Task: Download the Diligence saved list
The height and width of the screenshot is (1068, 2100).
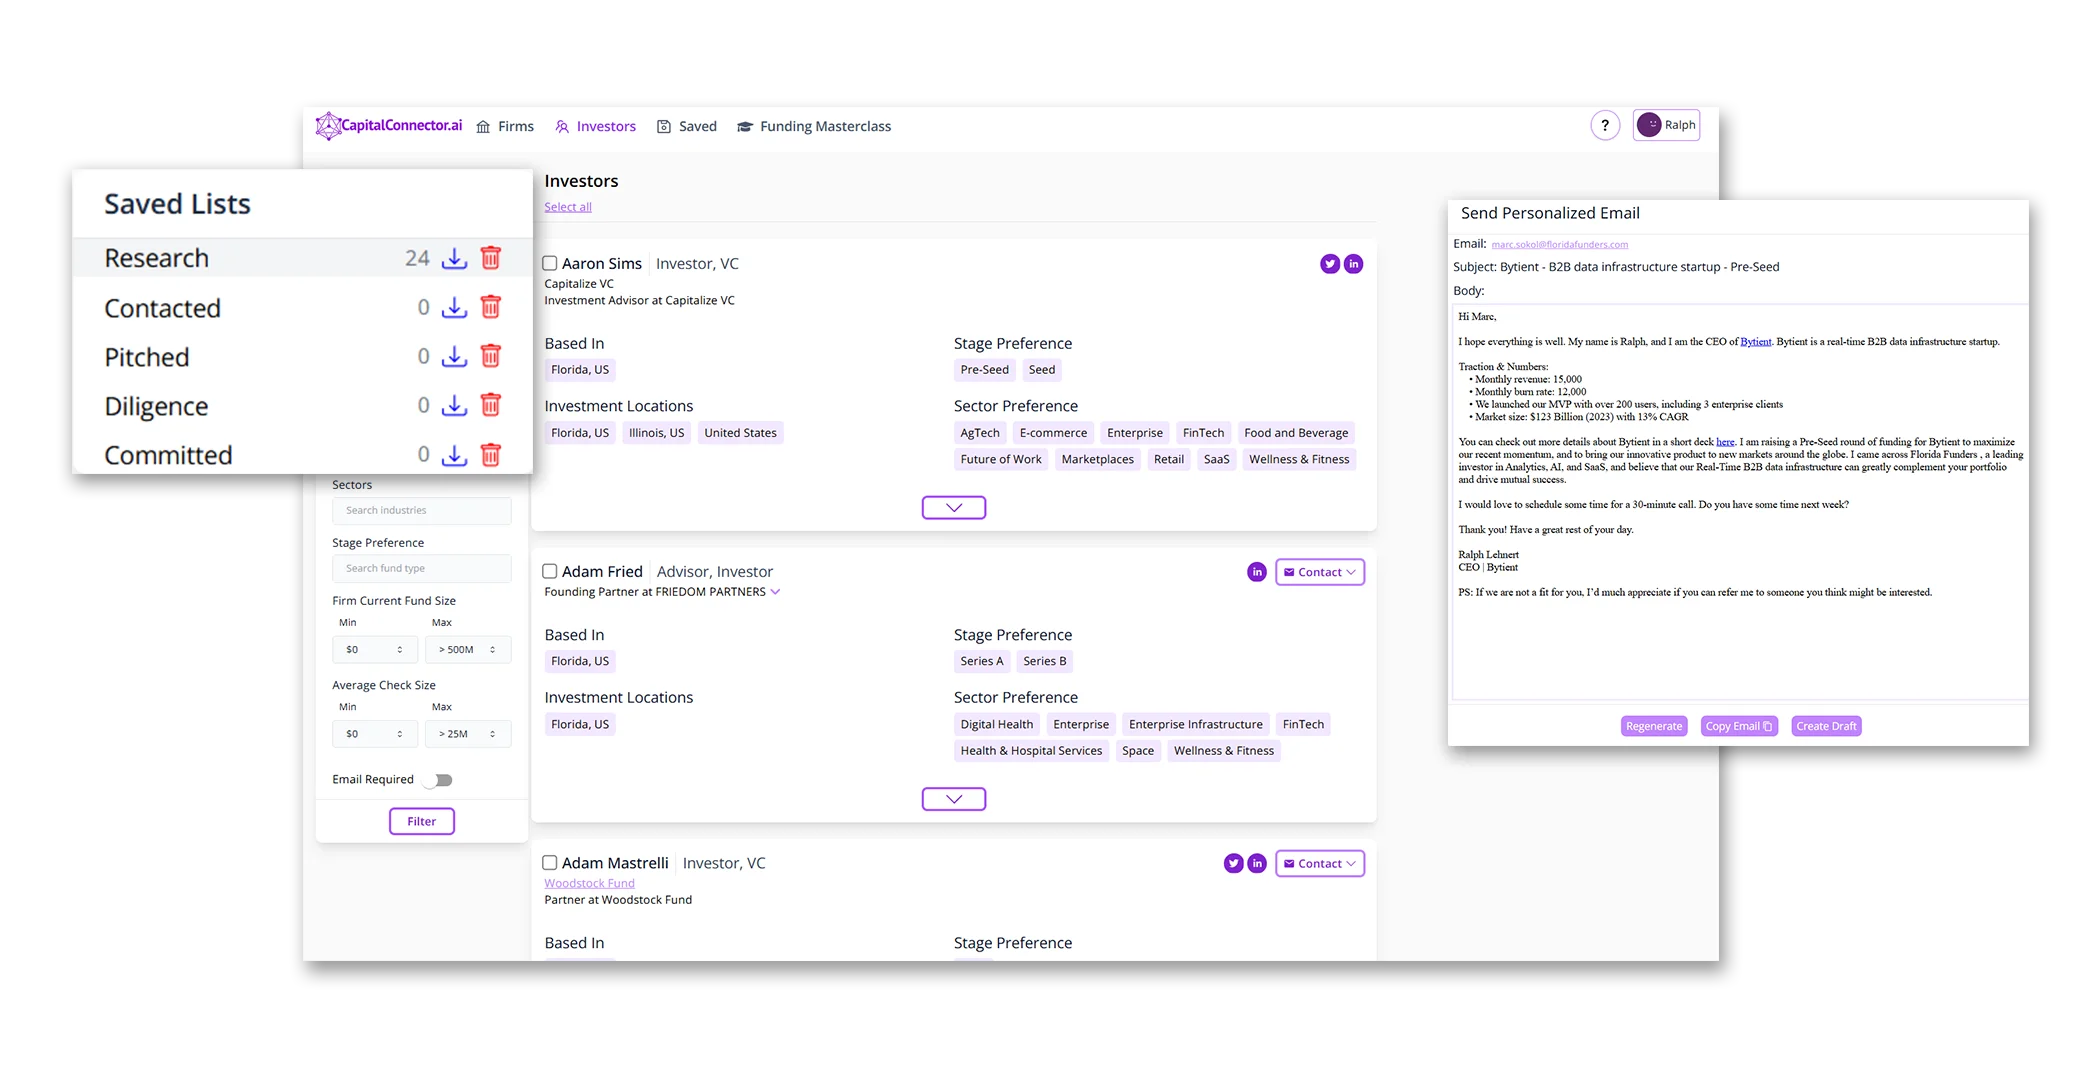Action: click(454, 406)
